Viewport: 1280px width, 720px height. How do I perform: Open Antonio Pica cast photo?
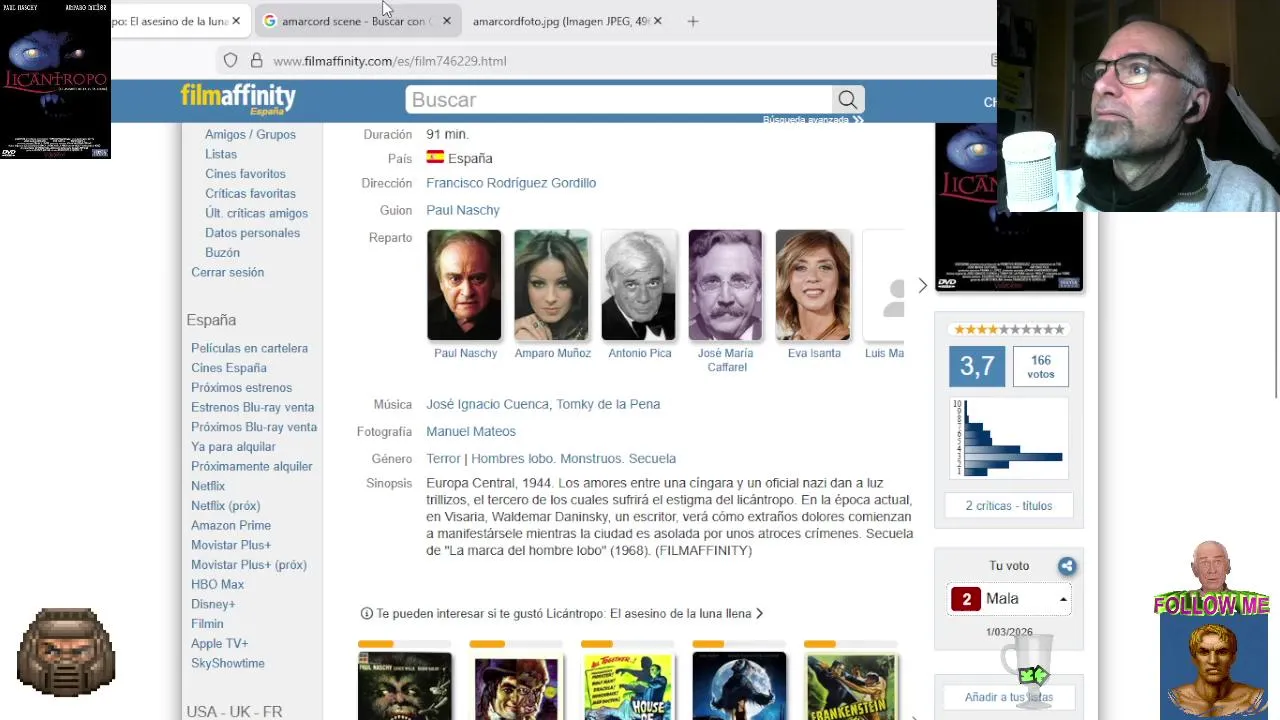(x=639, y=285)
